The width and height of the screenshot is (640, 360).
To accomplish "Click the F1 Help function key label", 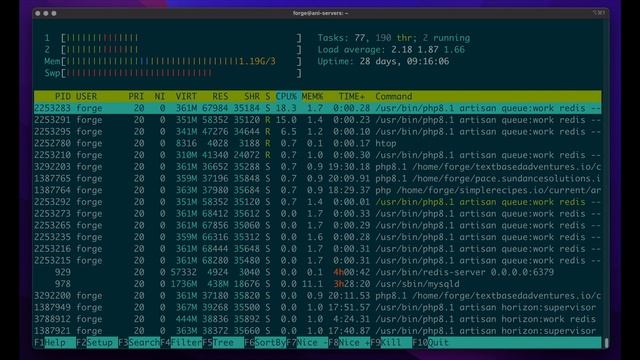I will pos(55,342).
